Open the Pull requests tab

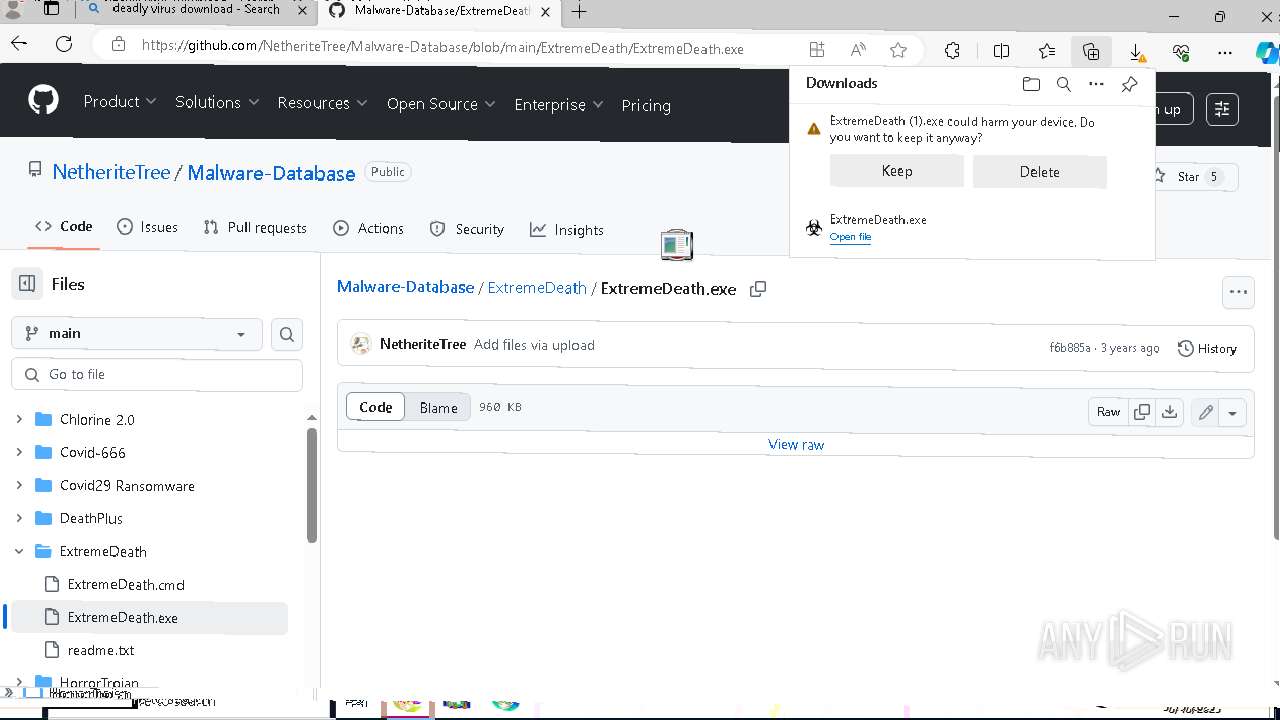pyautogui.click(x=255, y=228)
